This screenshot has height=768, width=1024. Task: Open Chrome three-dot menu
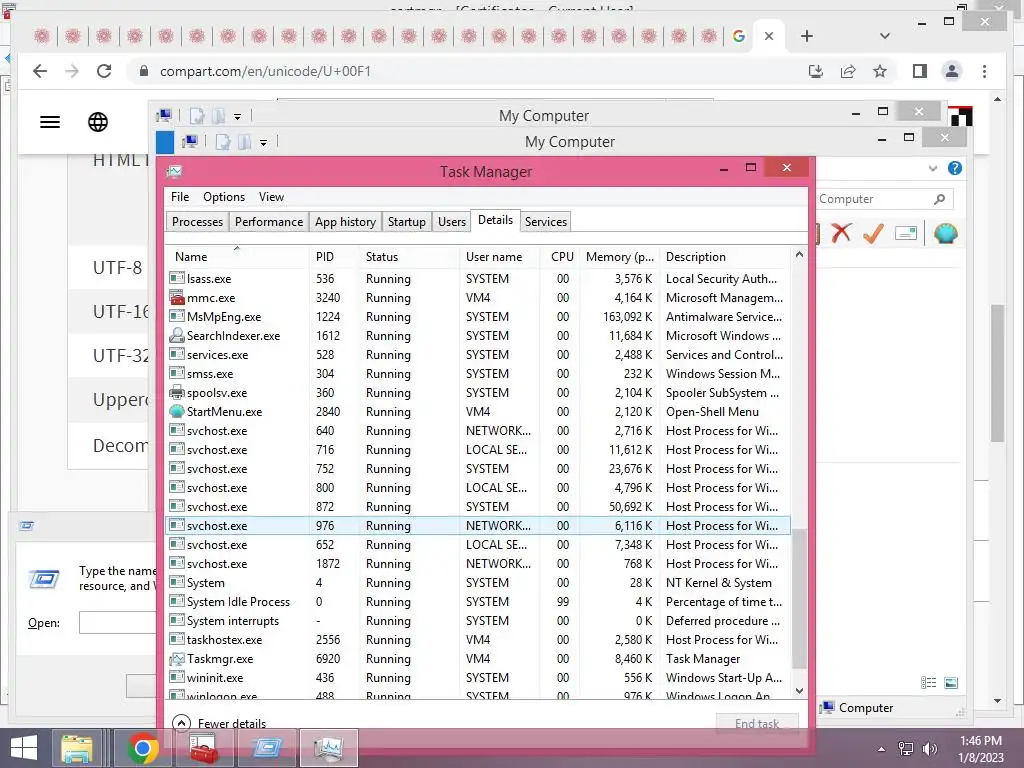pos(984,71)
